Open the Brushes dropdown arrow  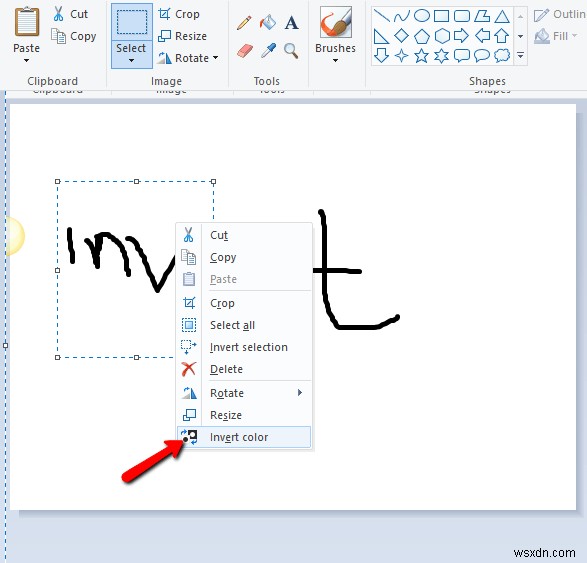pyautogui.click(x=335, y=60)
